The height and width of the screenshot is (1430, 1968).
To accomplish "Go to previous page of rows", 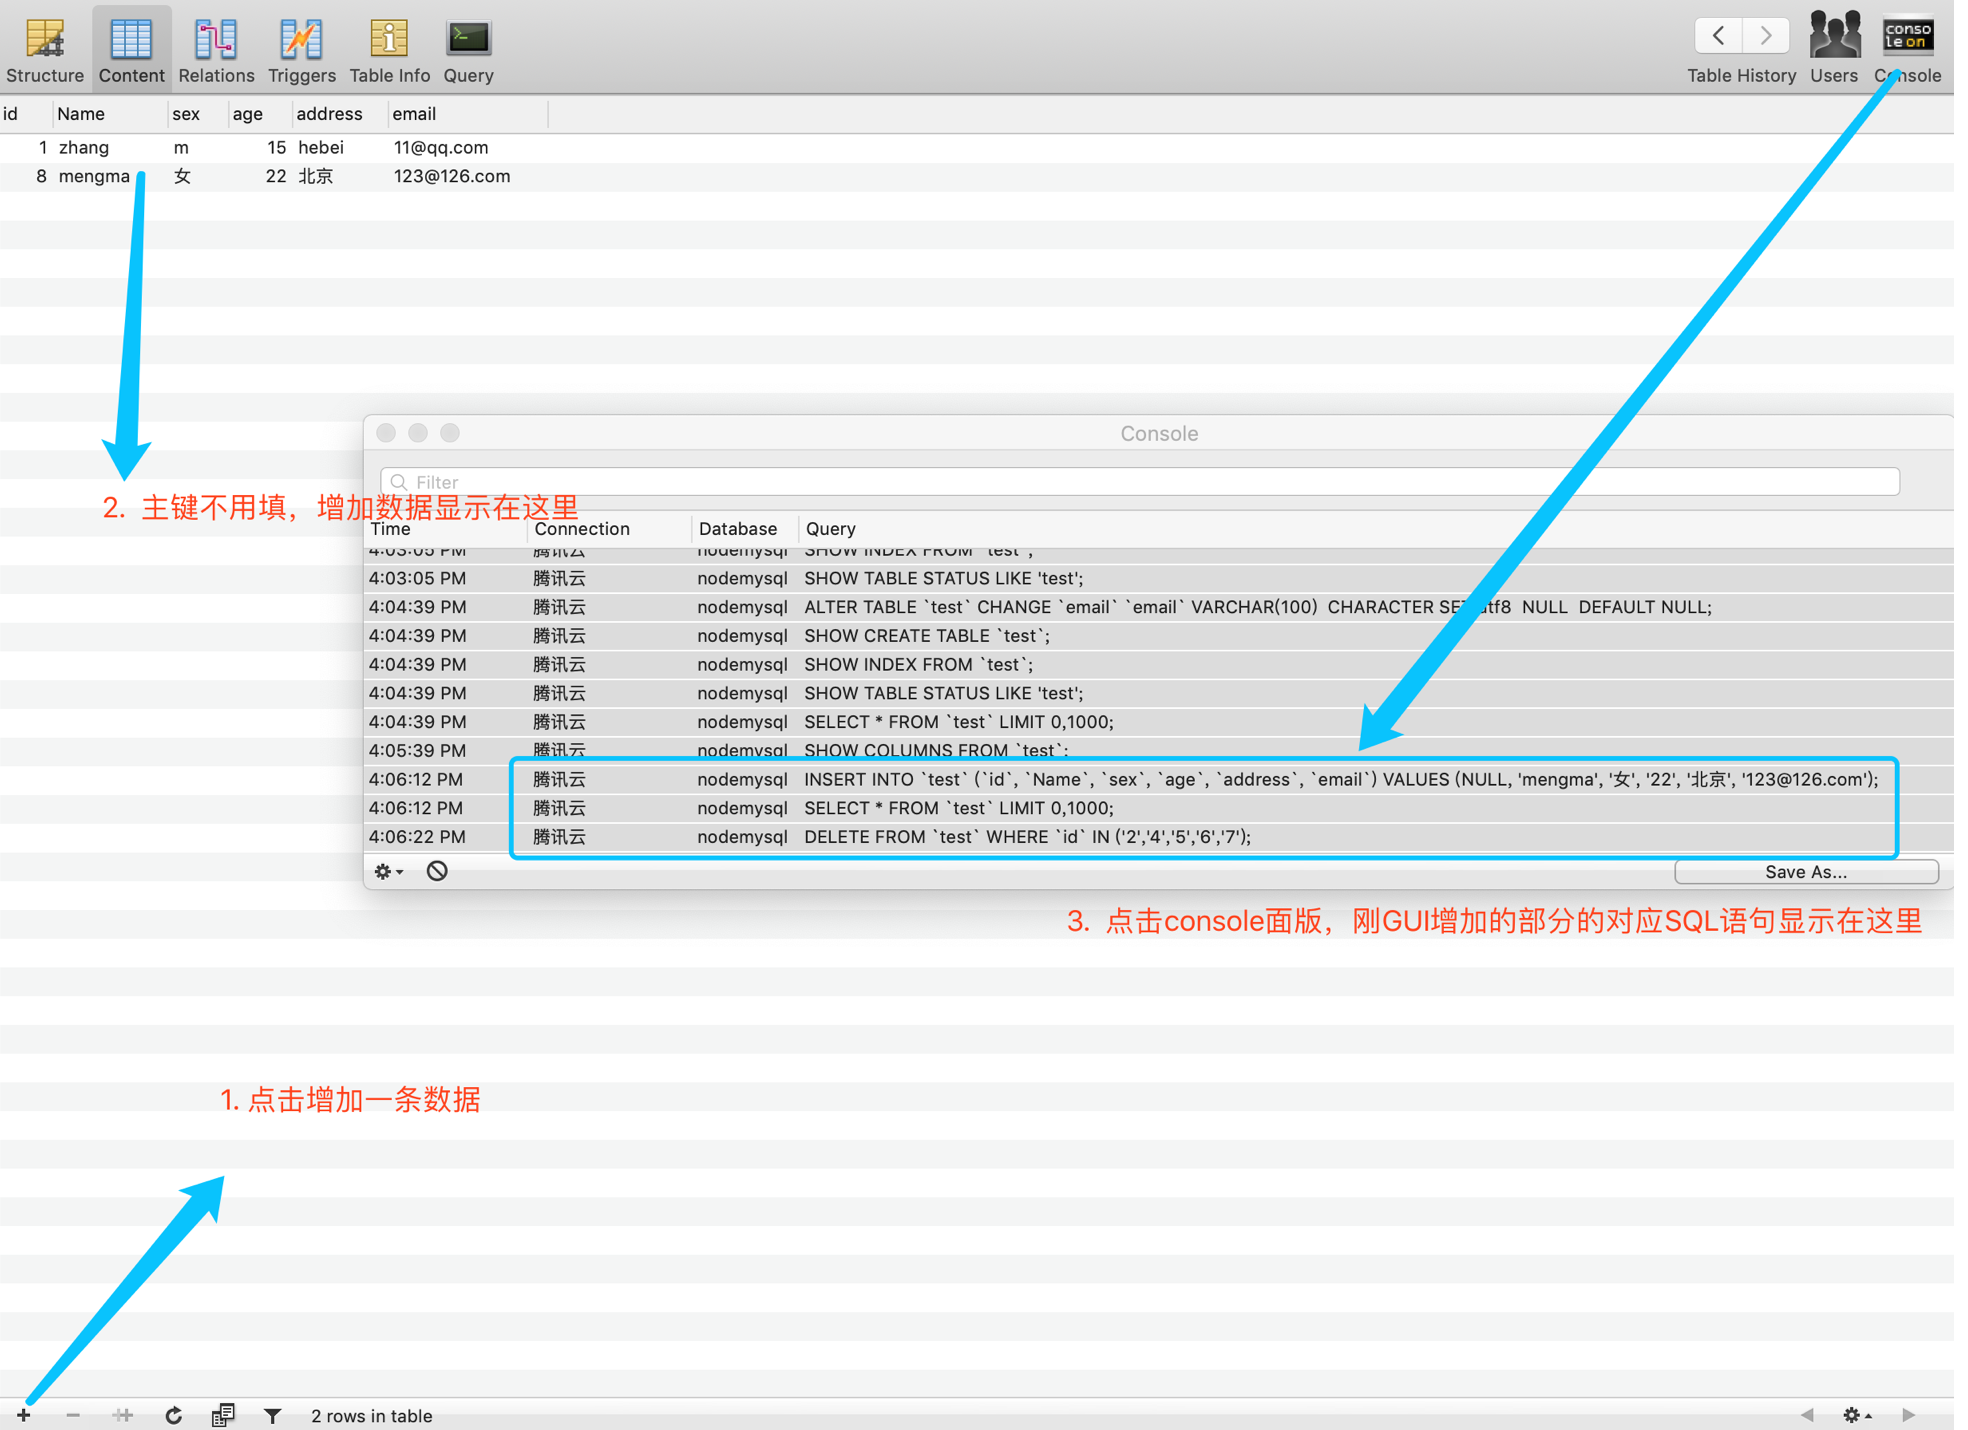I will pyautogui.click(x=1807, y=1415).
